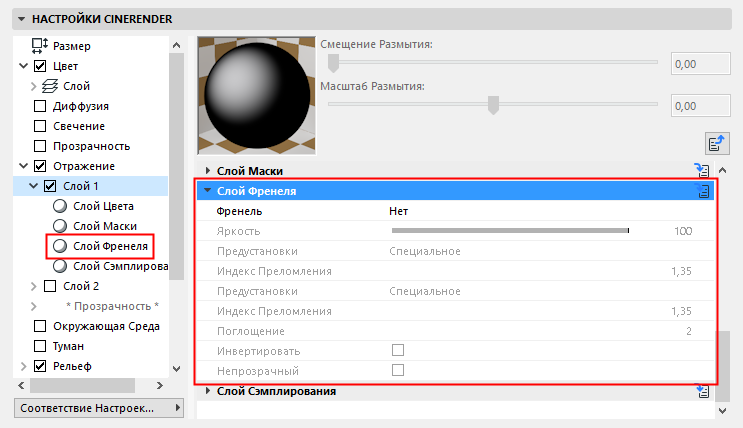Click the Слой layers stack icon
Image resolution: width=743 pixels, height=428 pixels.
(50, 86)
